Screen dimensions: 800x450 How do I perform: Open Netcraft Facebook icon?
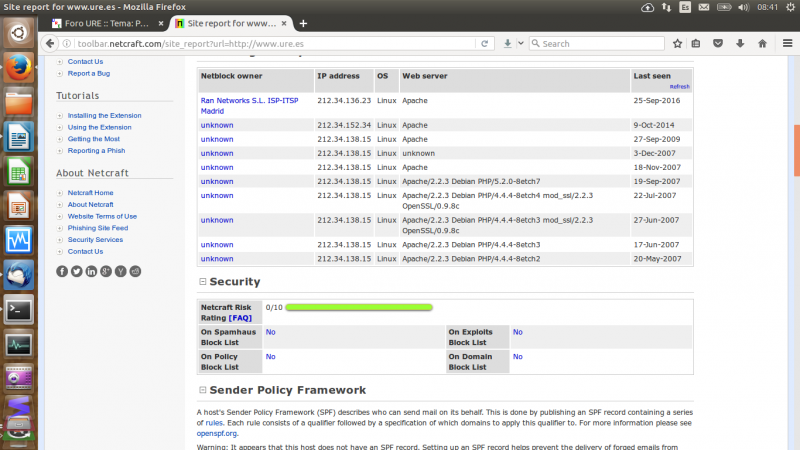coord(62,271)
